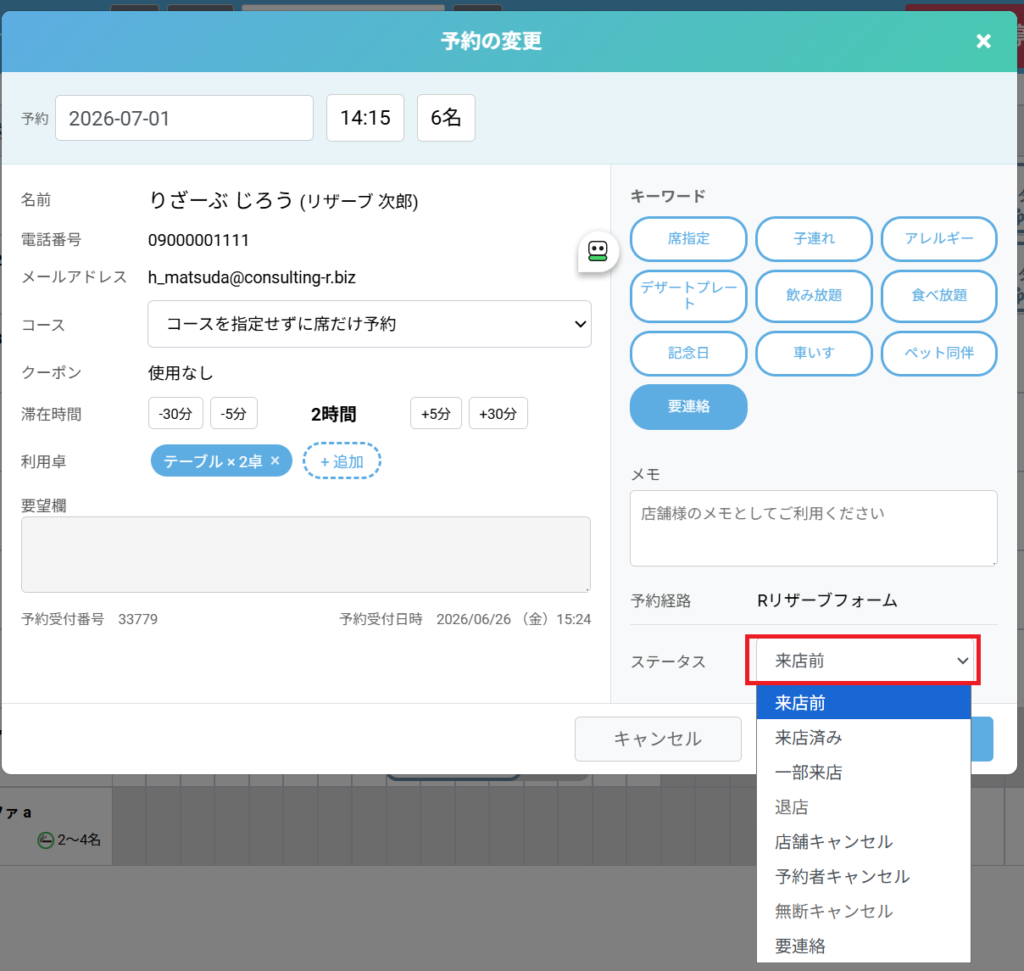Click the -30分 stay time button

click(x=176, y=413)
